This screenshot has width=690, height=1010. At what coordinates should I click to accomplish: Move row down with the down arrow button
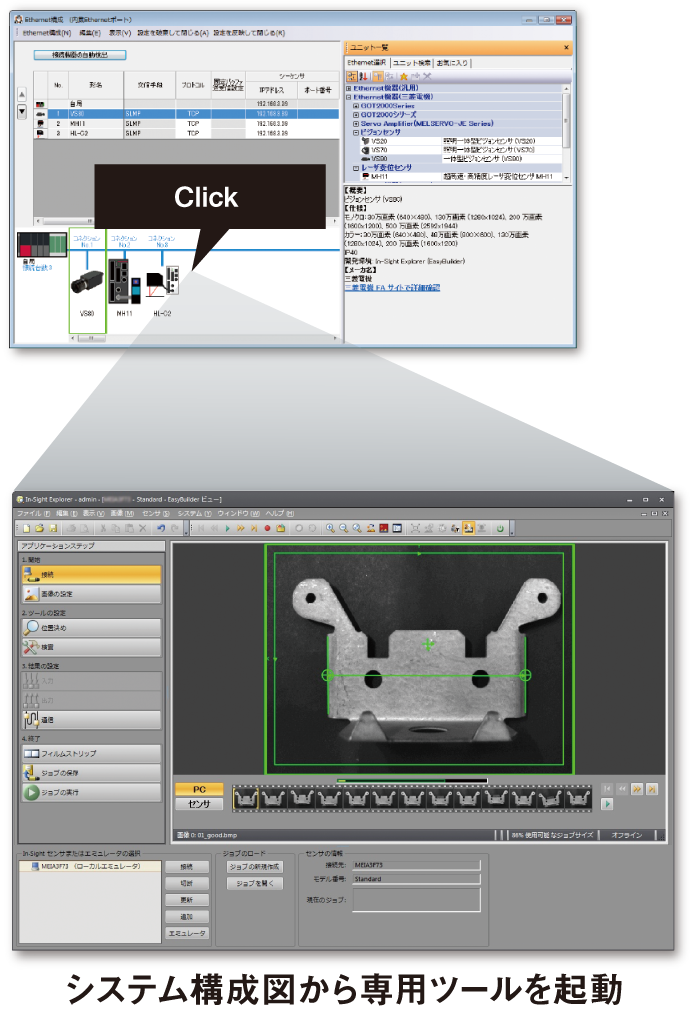click(x=22, y=111)
